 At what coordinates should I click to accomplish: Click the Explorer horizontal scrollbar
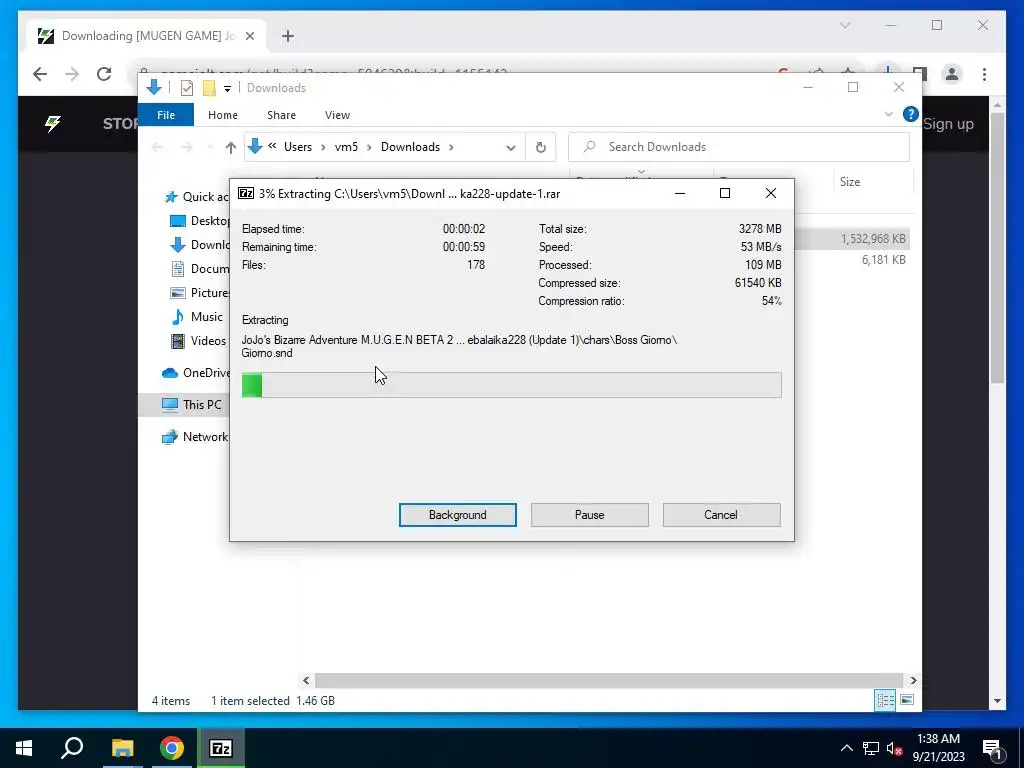pyautogui.click(x=609, y=680)
